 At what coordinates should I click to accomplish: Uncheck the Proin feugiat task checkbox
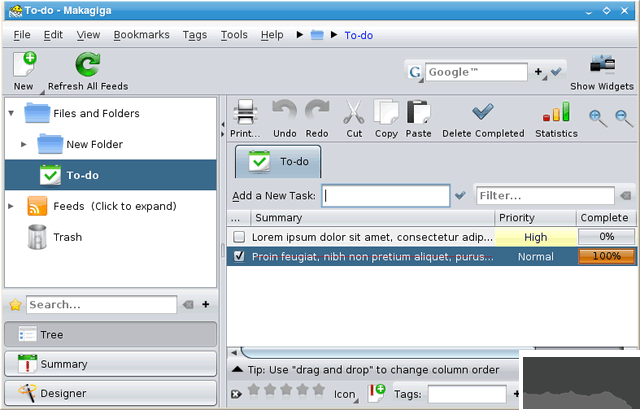pyautogui.click(x=239, y=256)
